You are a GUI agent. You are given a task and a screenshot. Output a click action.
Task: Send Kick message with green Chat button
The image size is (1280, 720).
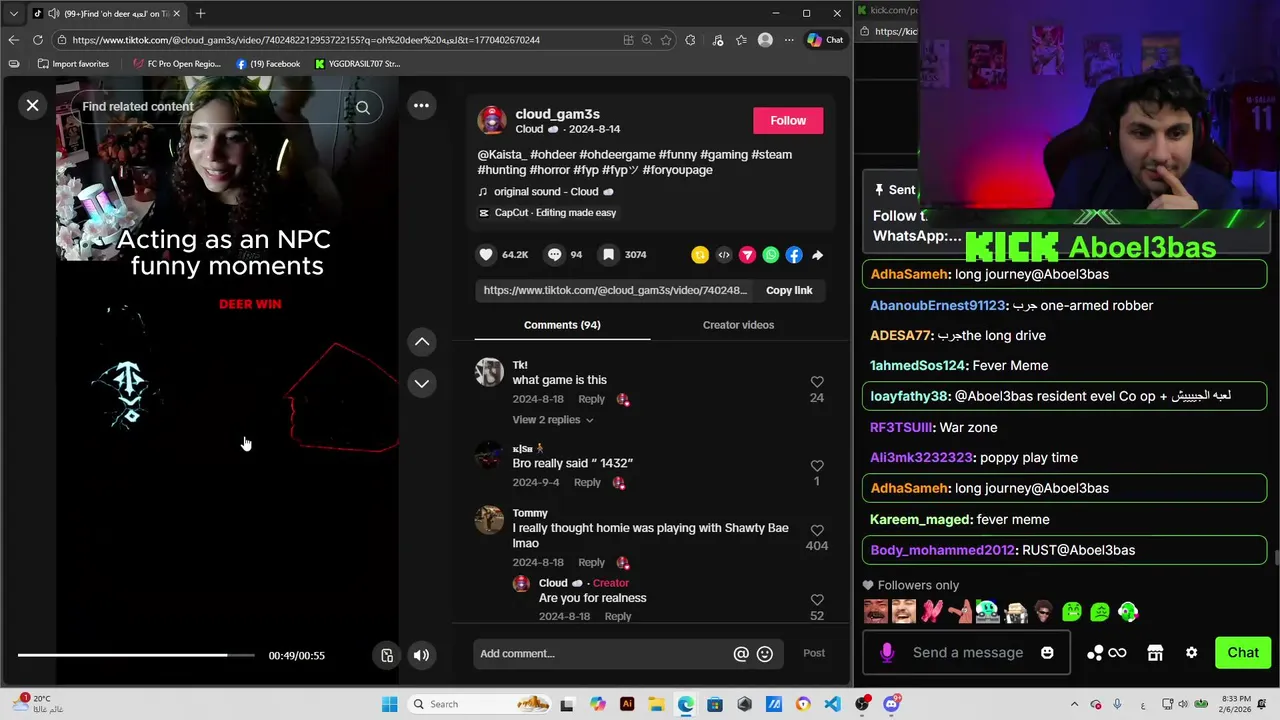tap(1243, 653)
